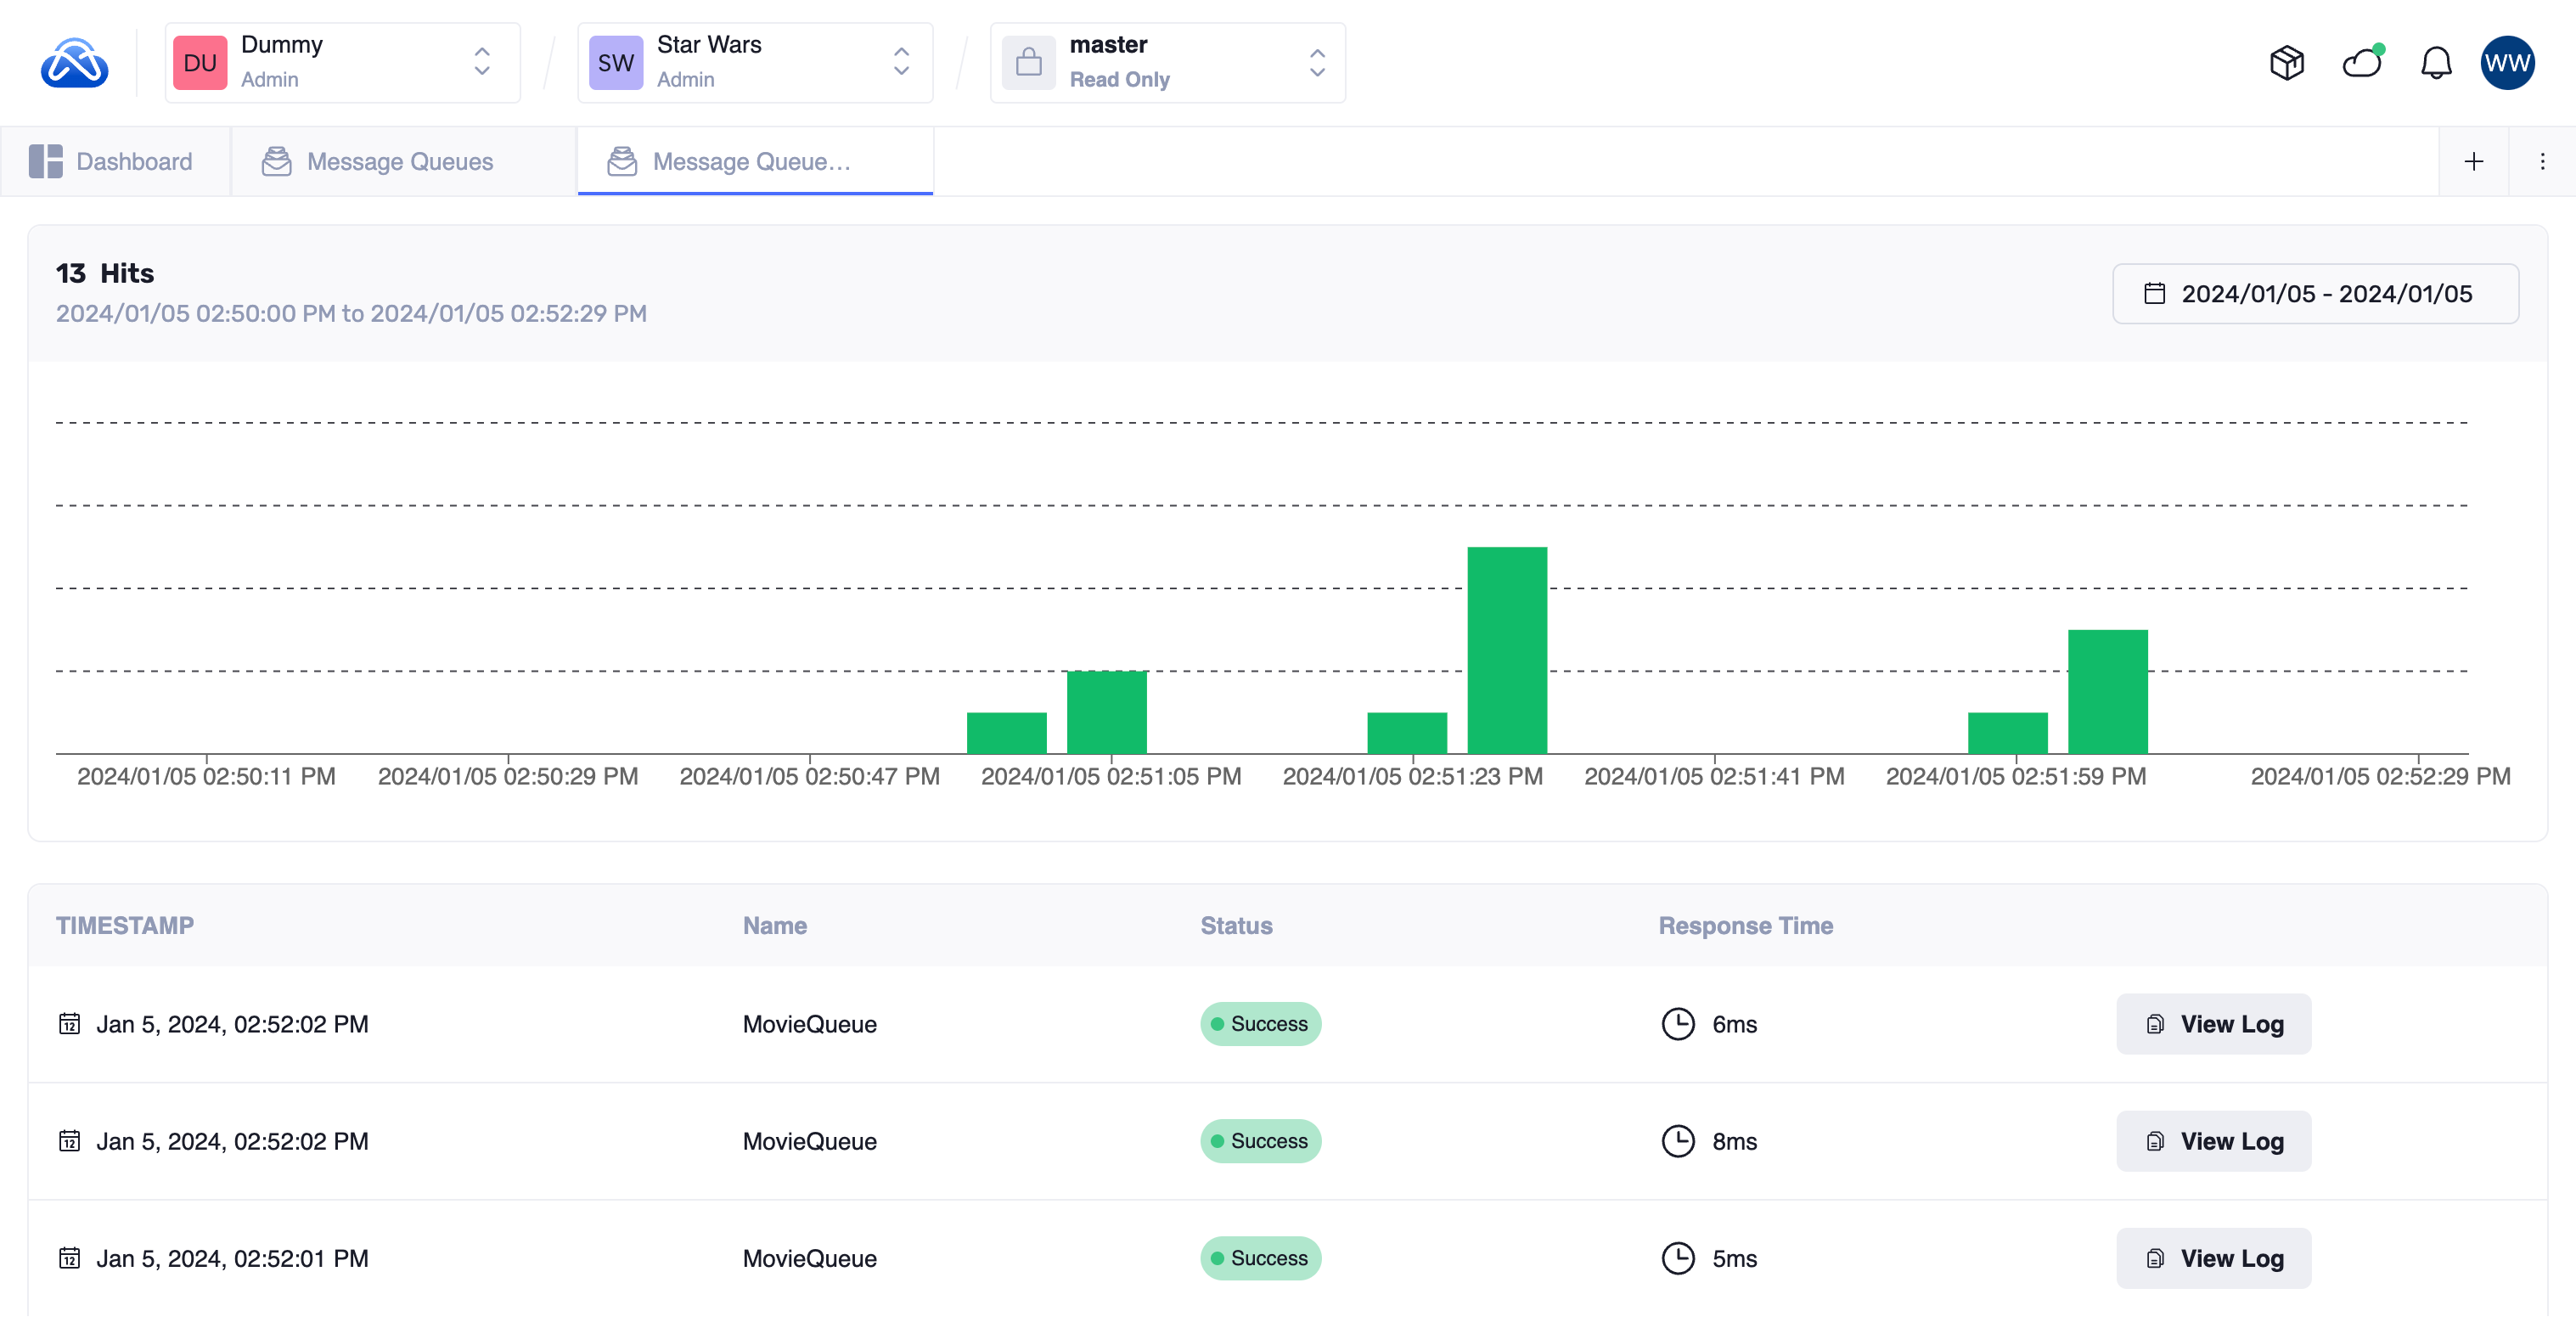Expand the Dummy organization dropdown
Viewport: 2576px width, 1328px height.
[482, 63]
